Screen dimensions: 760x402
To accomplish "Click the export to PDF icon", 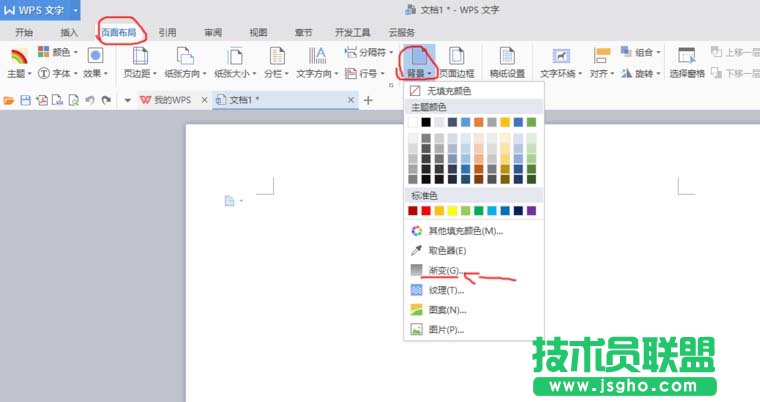I will [42, 100].
